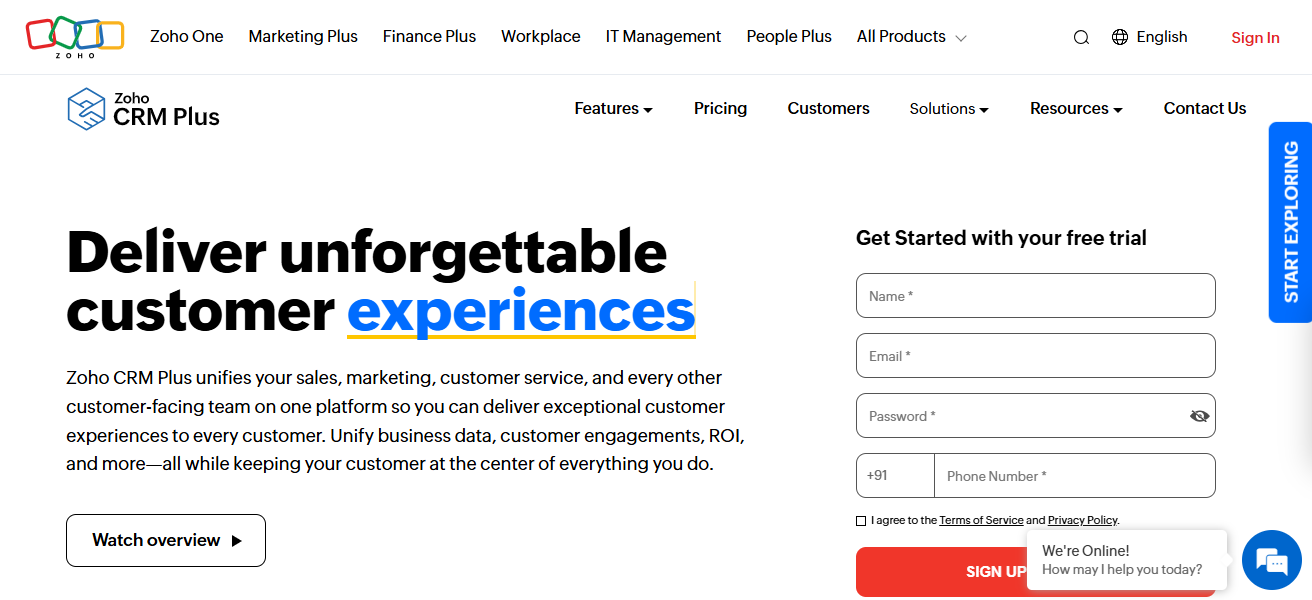Click the Name input field
1312x600 pixels.
(1035, 295)
